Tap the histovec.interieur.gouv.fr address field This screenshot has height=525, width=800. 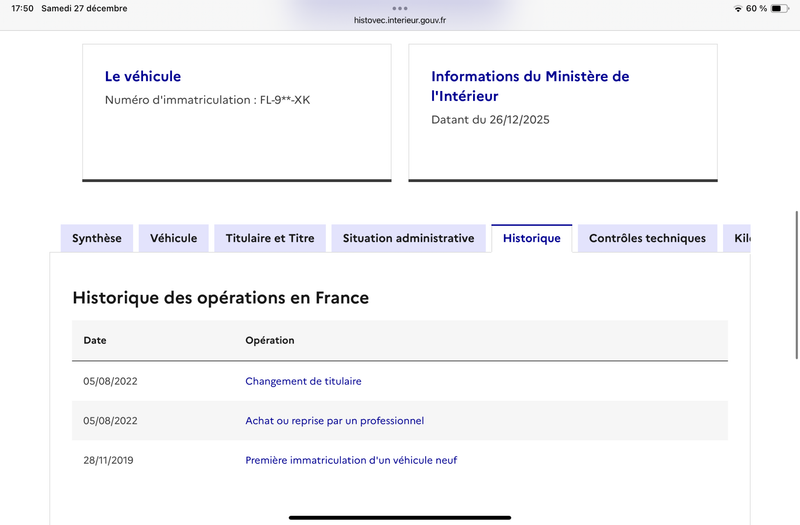click(400, 20)
